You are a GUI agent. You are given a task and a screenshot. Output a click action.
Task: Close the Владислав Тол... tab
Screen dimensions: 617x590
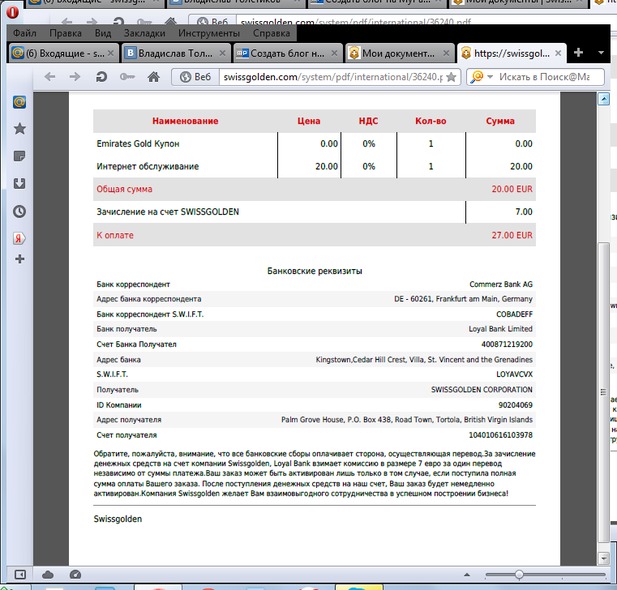click(x=222, y=53)
